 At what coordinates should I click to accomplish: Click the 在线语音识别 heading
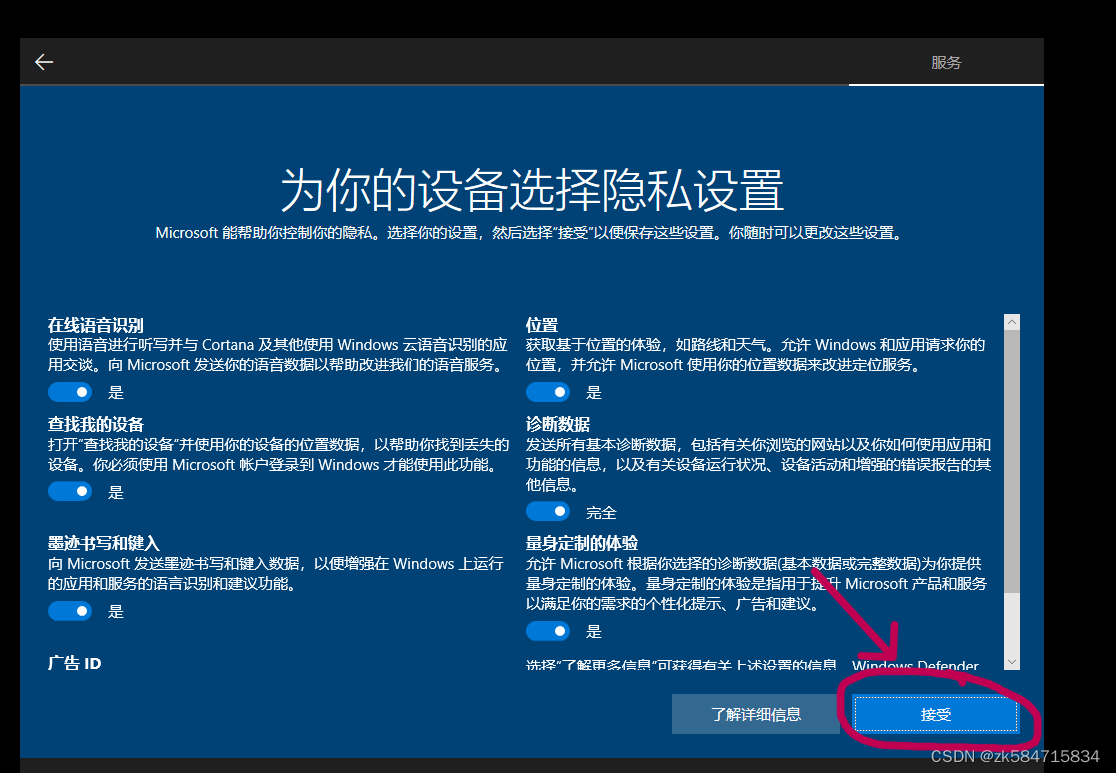pyautogui.click(x=95, y=325)
